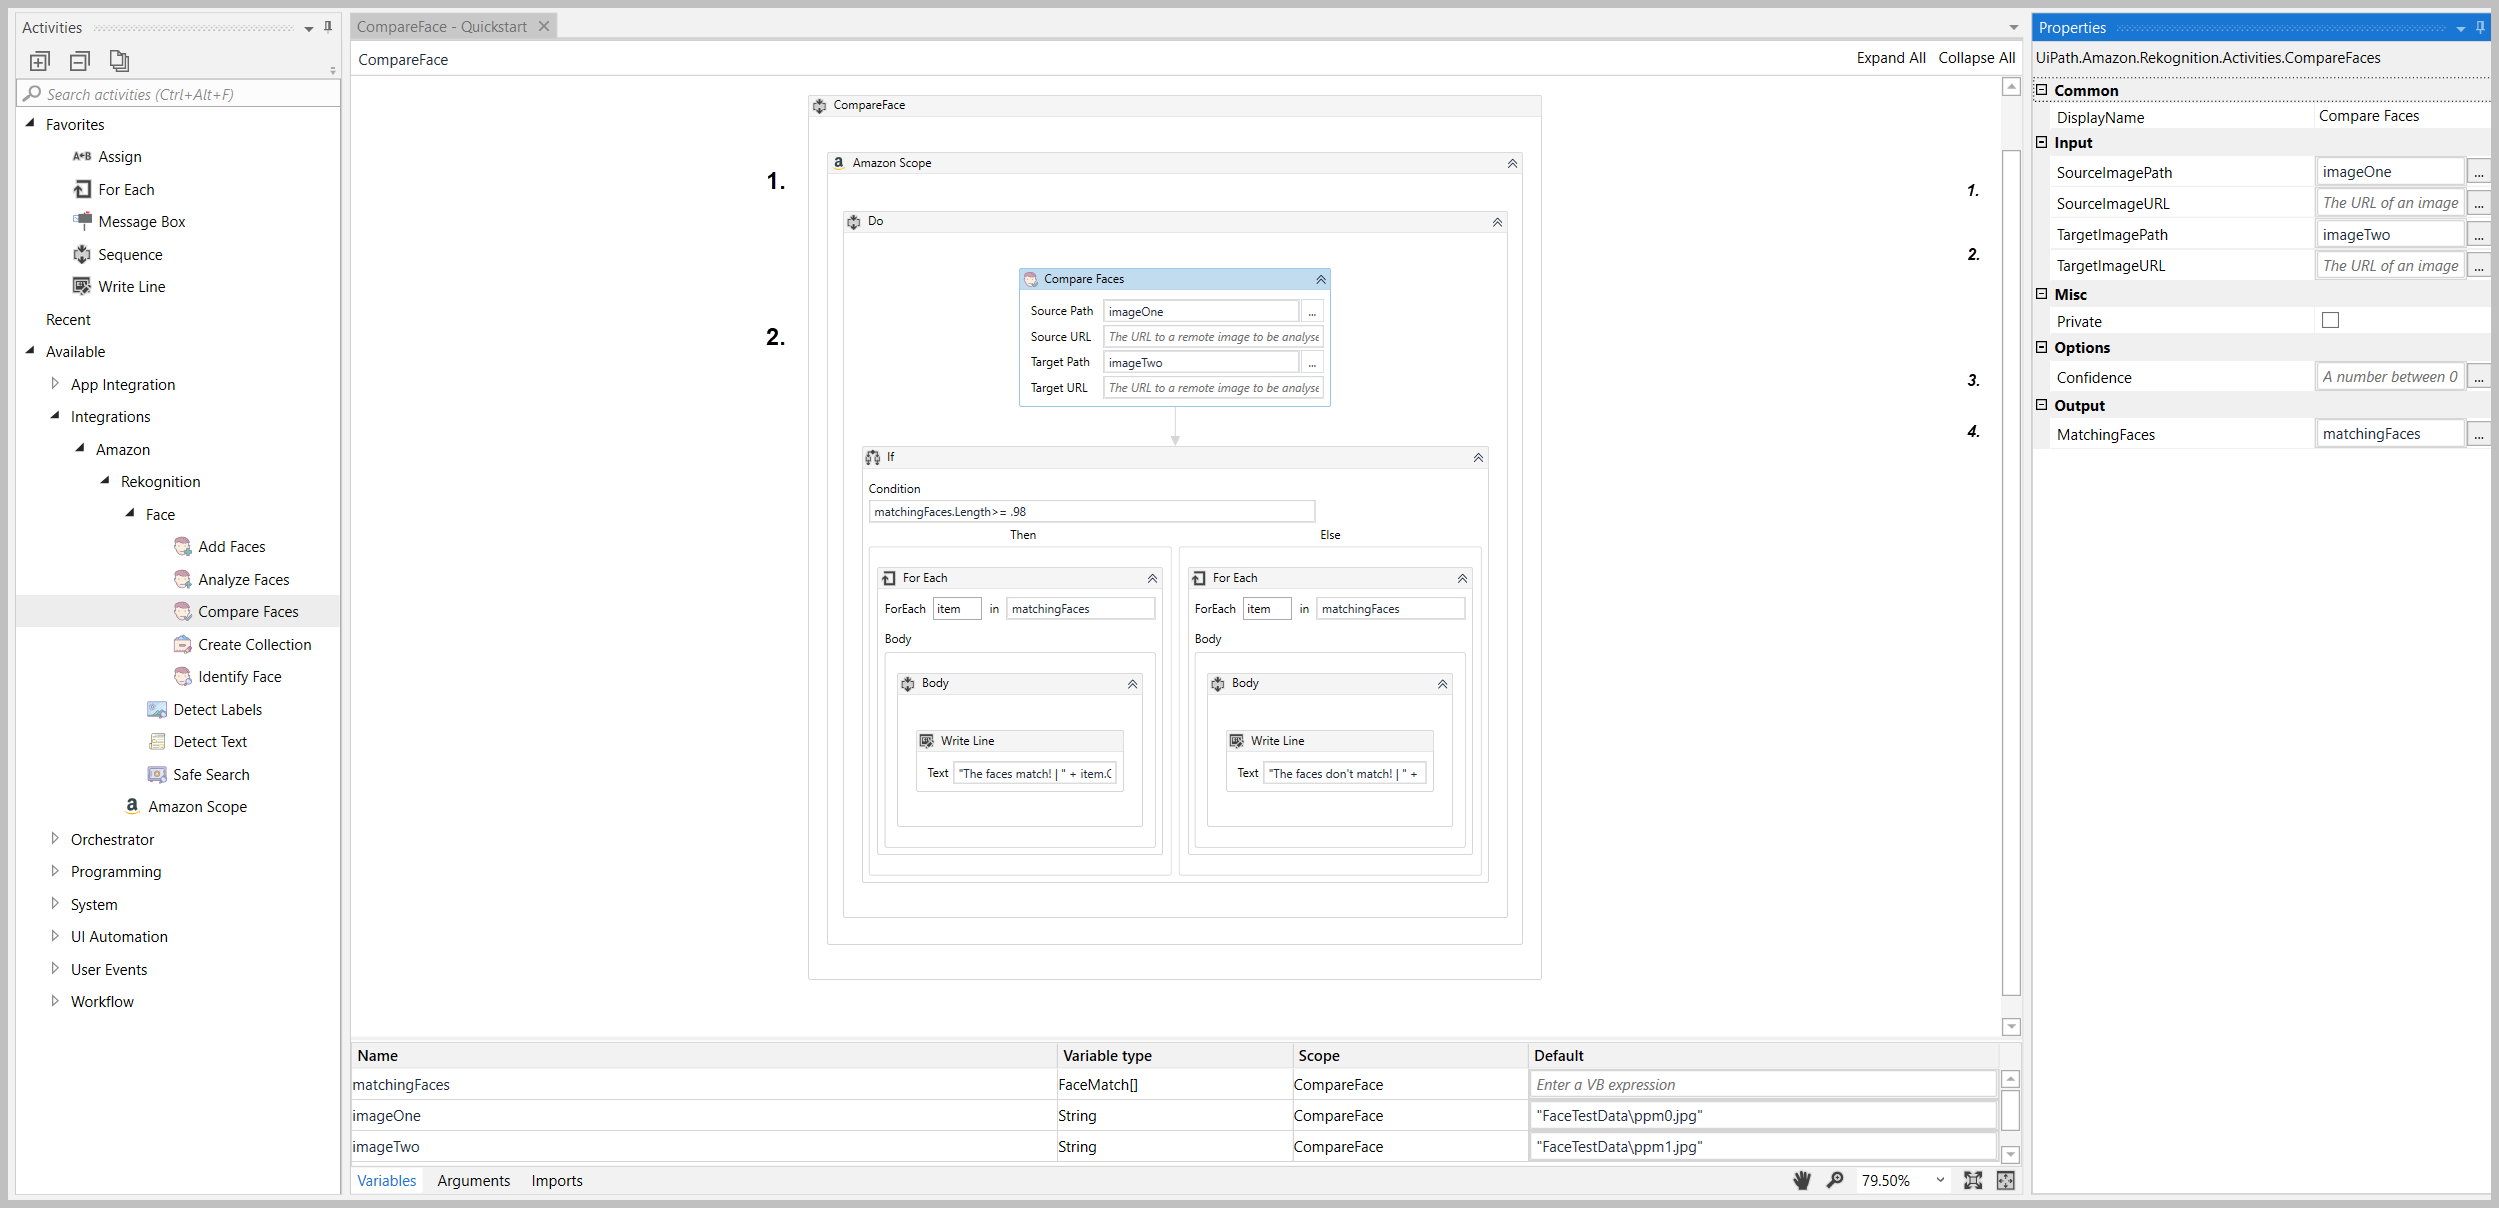Pin the Activities panel
This screenshot has height=1208, width=2499.
point(328,27)
